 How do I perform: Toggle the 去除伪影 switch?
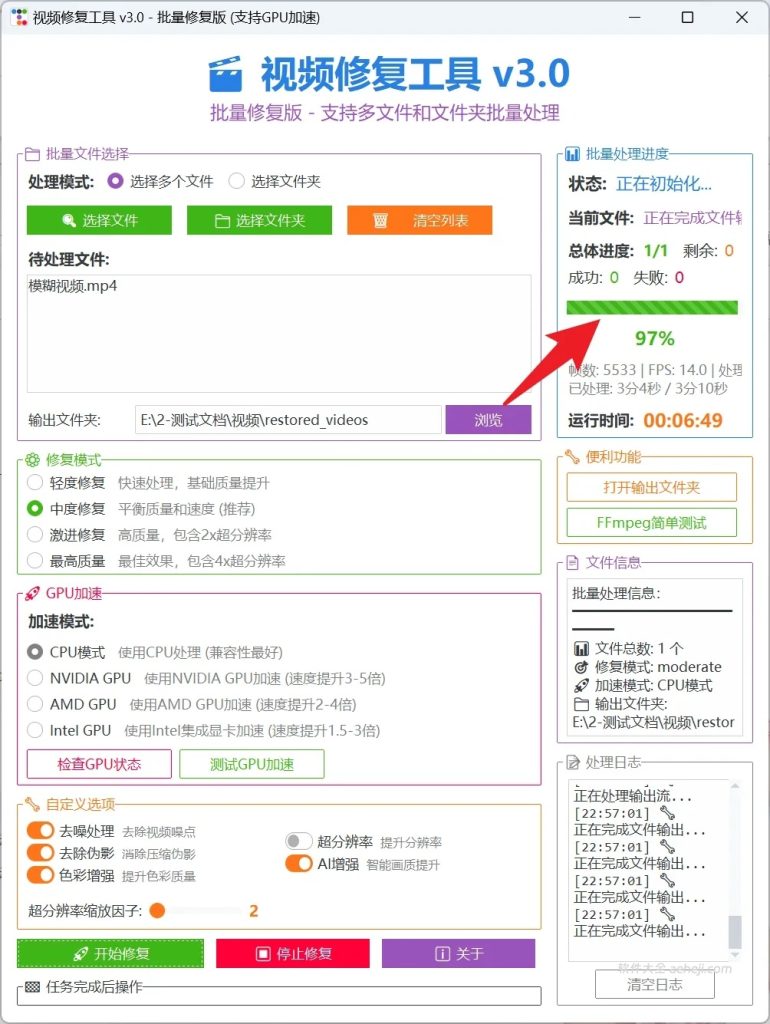point(40,852)
